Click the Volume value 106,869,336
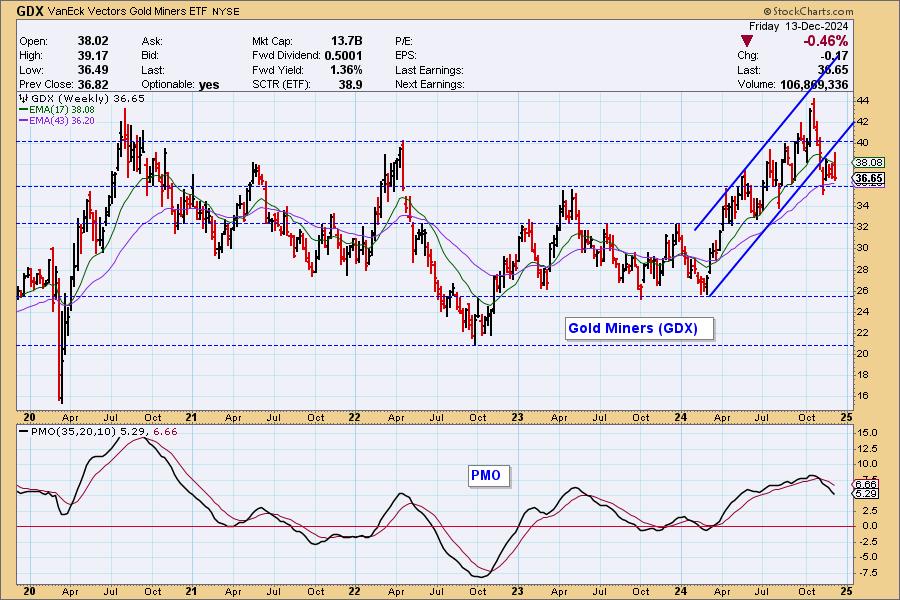This screenshot has height=600, width=900. 814,84
